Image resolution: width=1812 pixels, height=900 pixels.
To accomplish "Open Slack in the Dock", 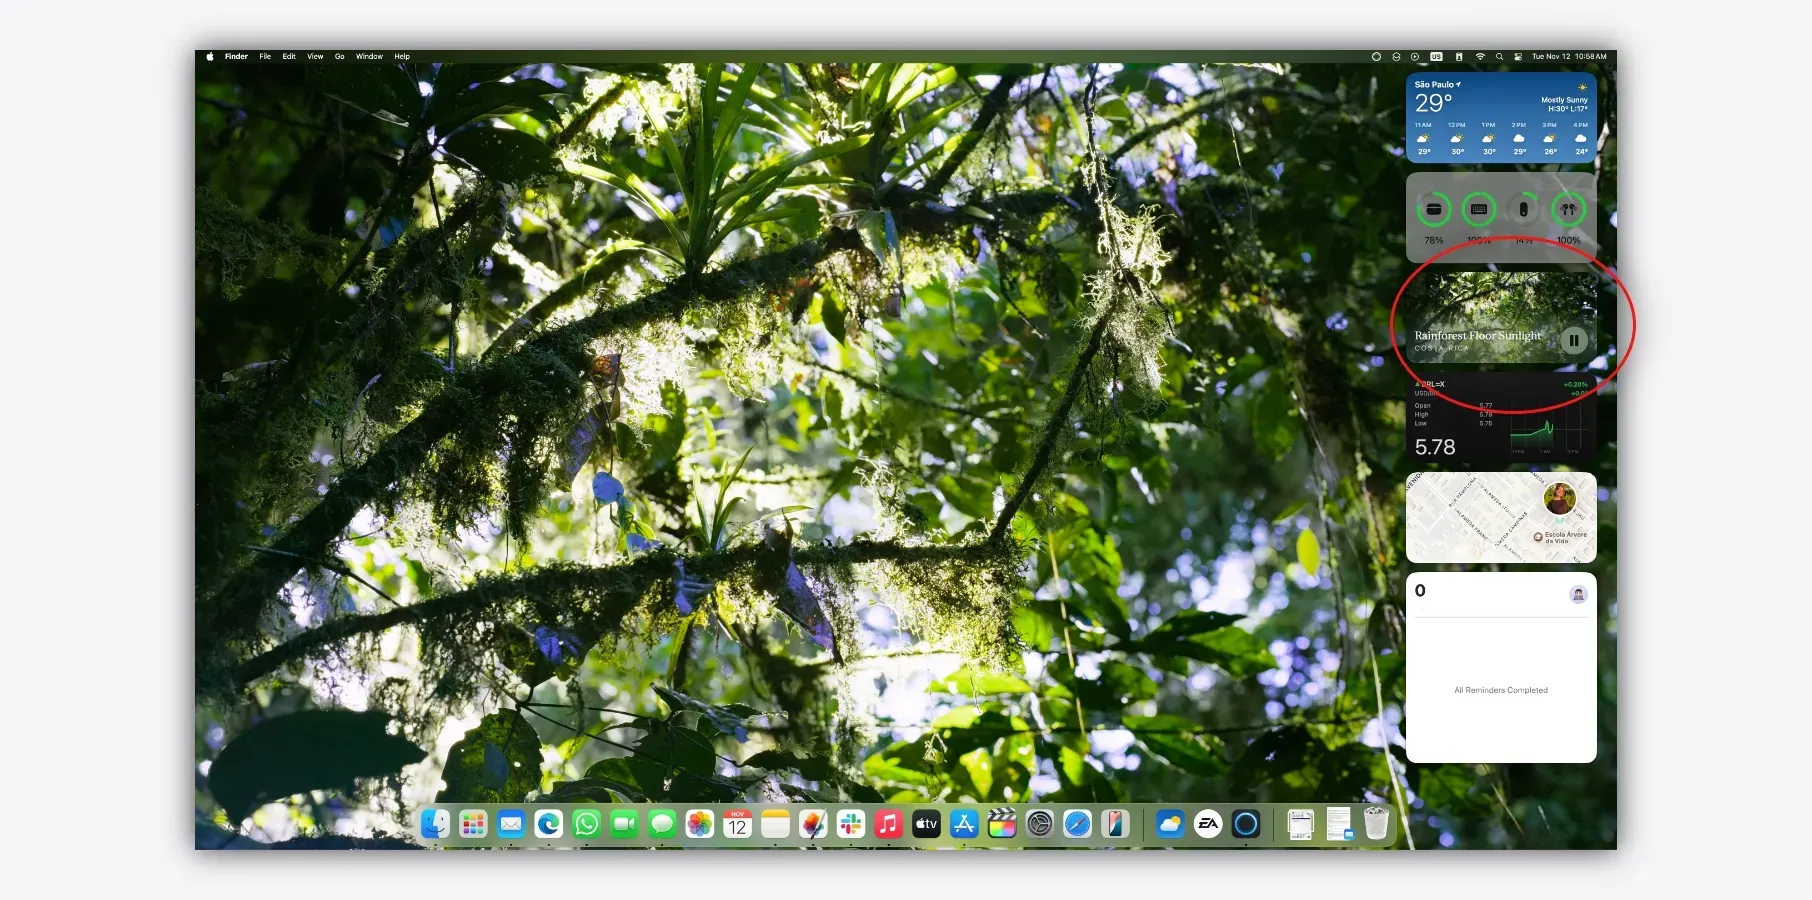I will point(851,824).
